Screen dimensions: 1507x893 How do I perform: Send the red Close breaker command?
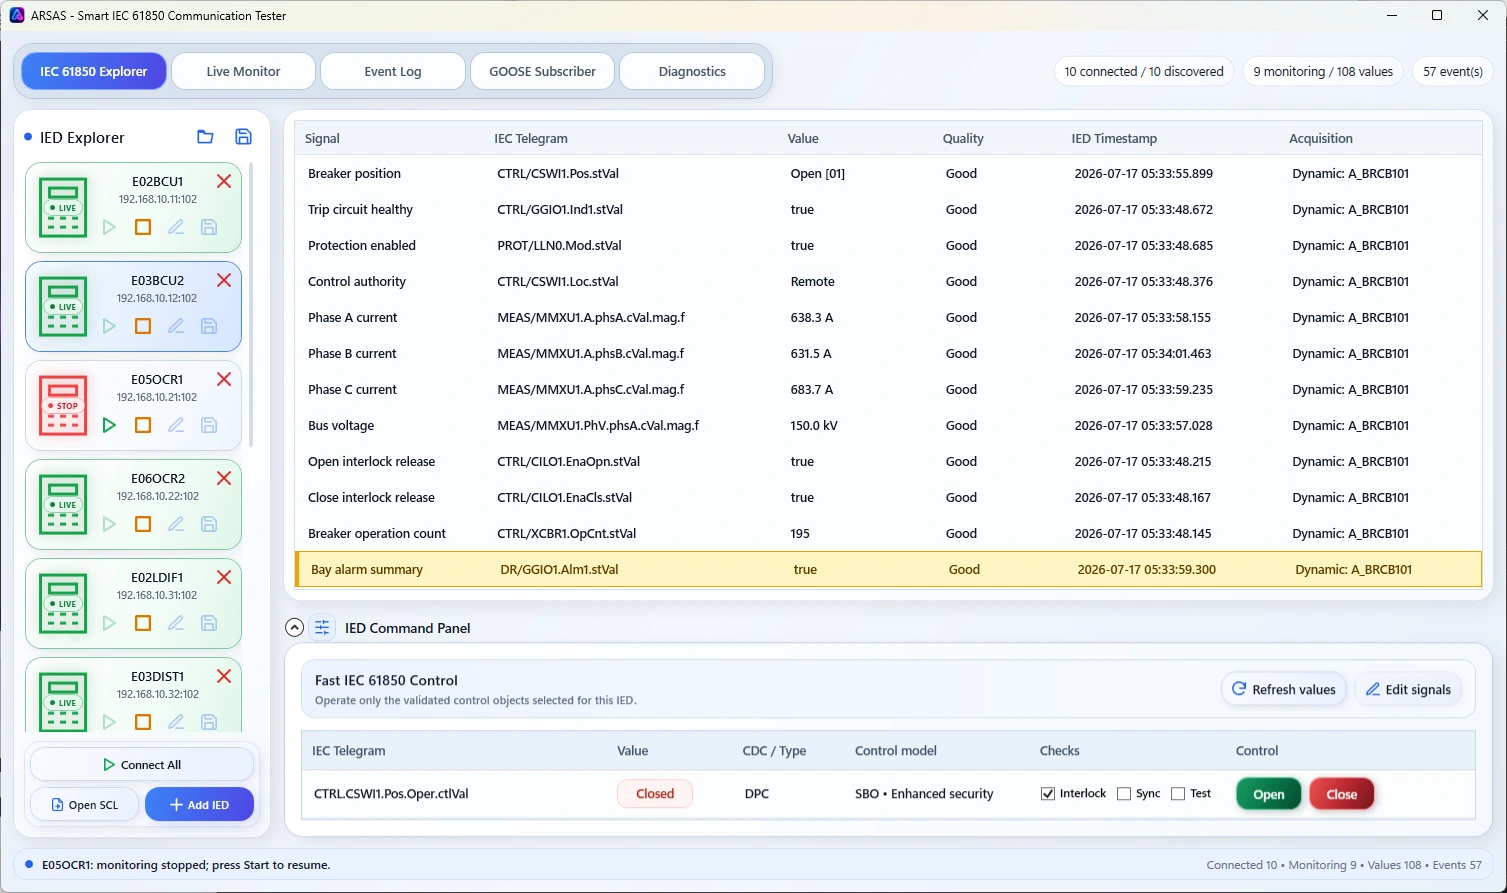click(1341, 794)
